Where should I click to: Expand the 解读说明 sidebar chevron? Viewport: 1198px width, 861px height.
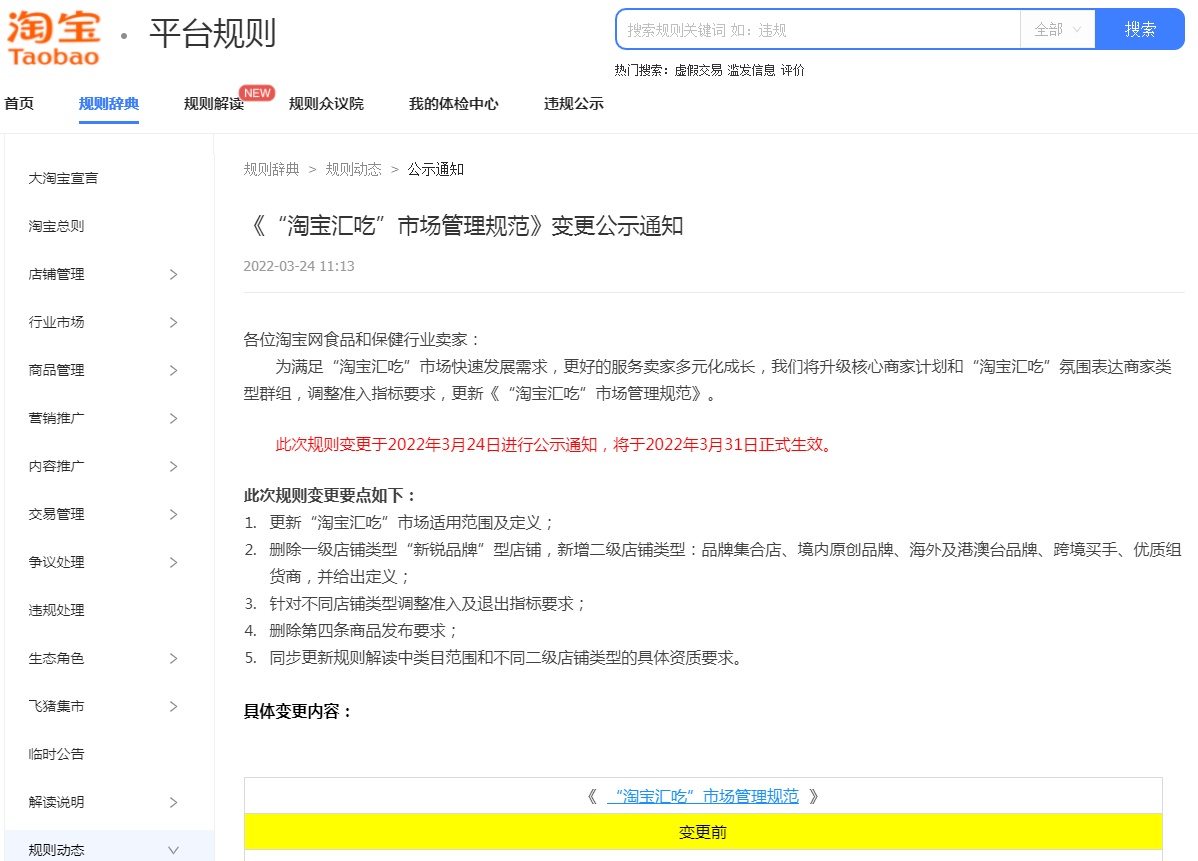click(x=173, y=802)
